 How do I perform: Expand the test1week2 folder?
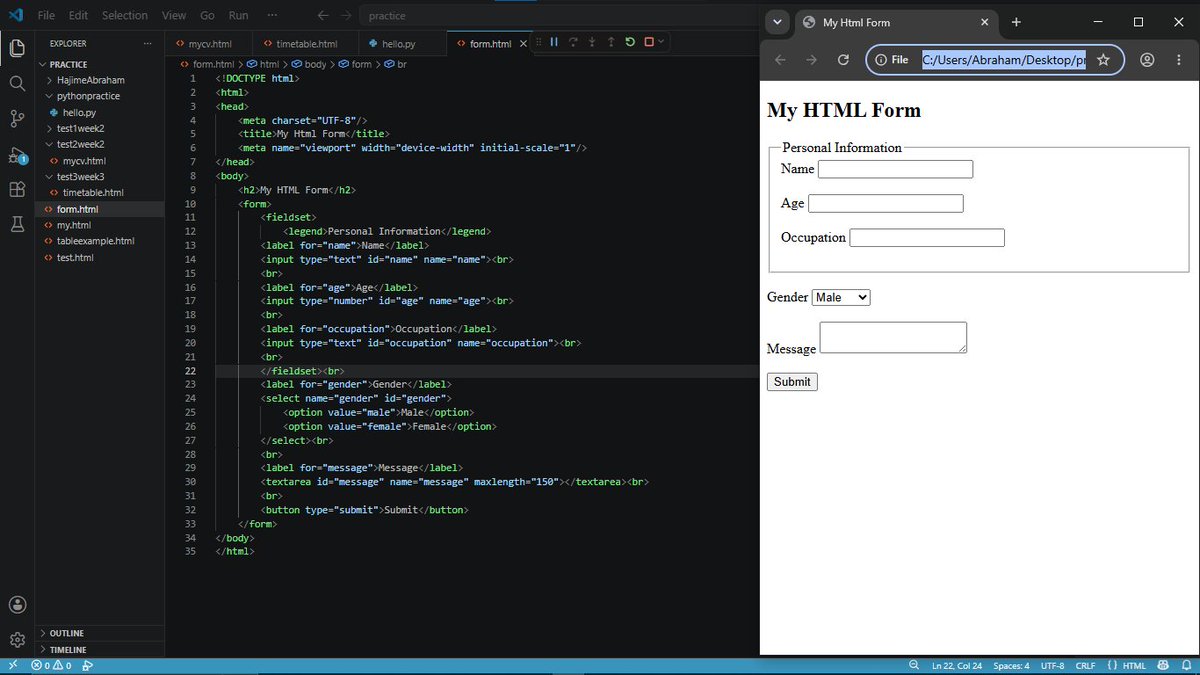(x=99, y=128)
